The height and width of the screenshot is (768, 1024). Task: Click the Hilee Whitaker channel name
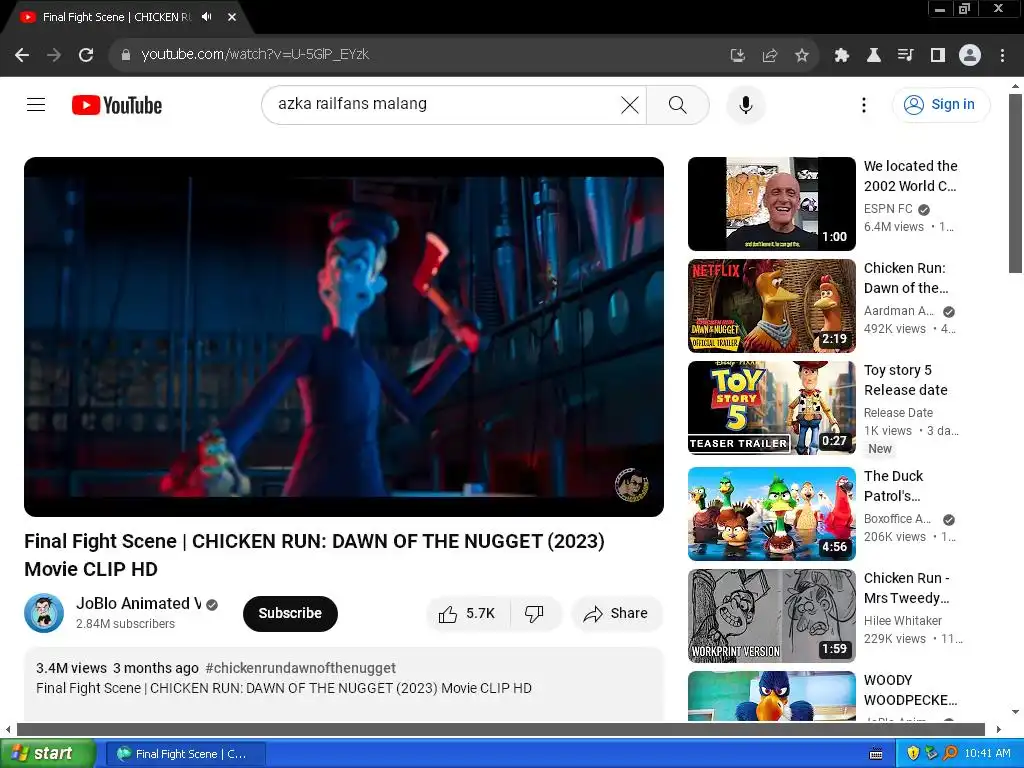[903, 620]
